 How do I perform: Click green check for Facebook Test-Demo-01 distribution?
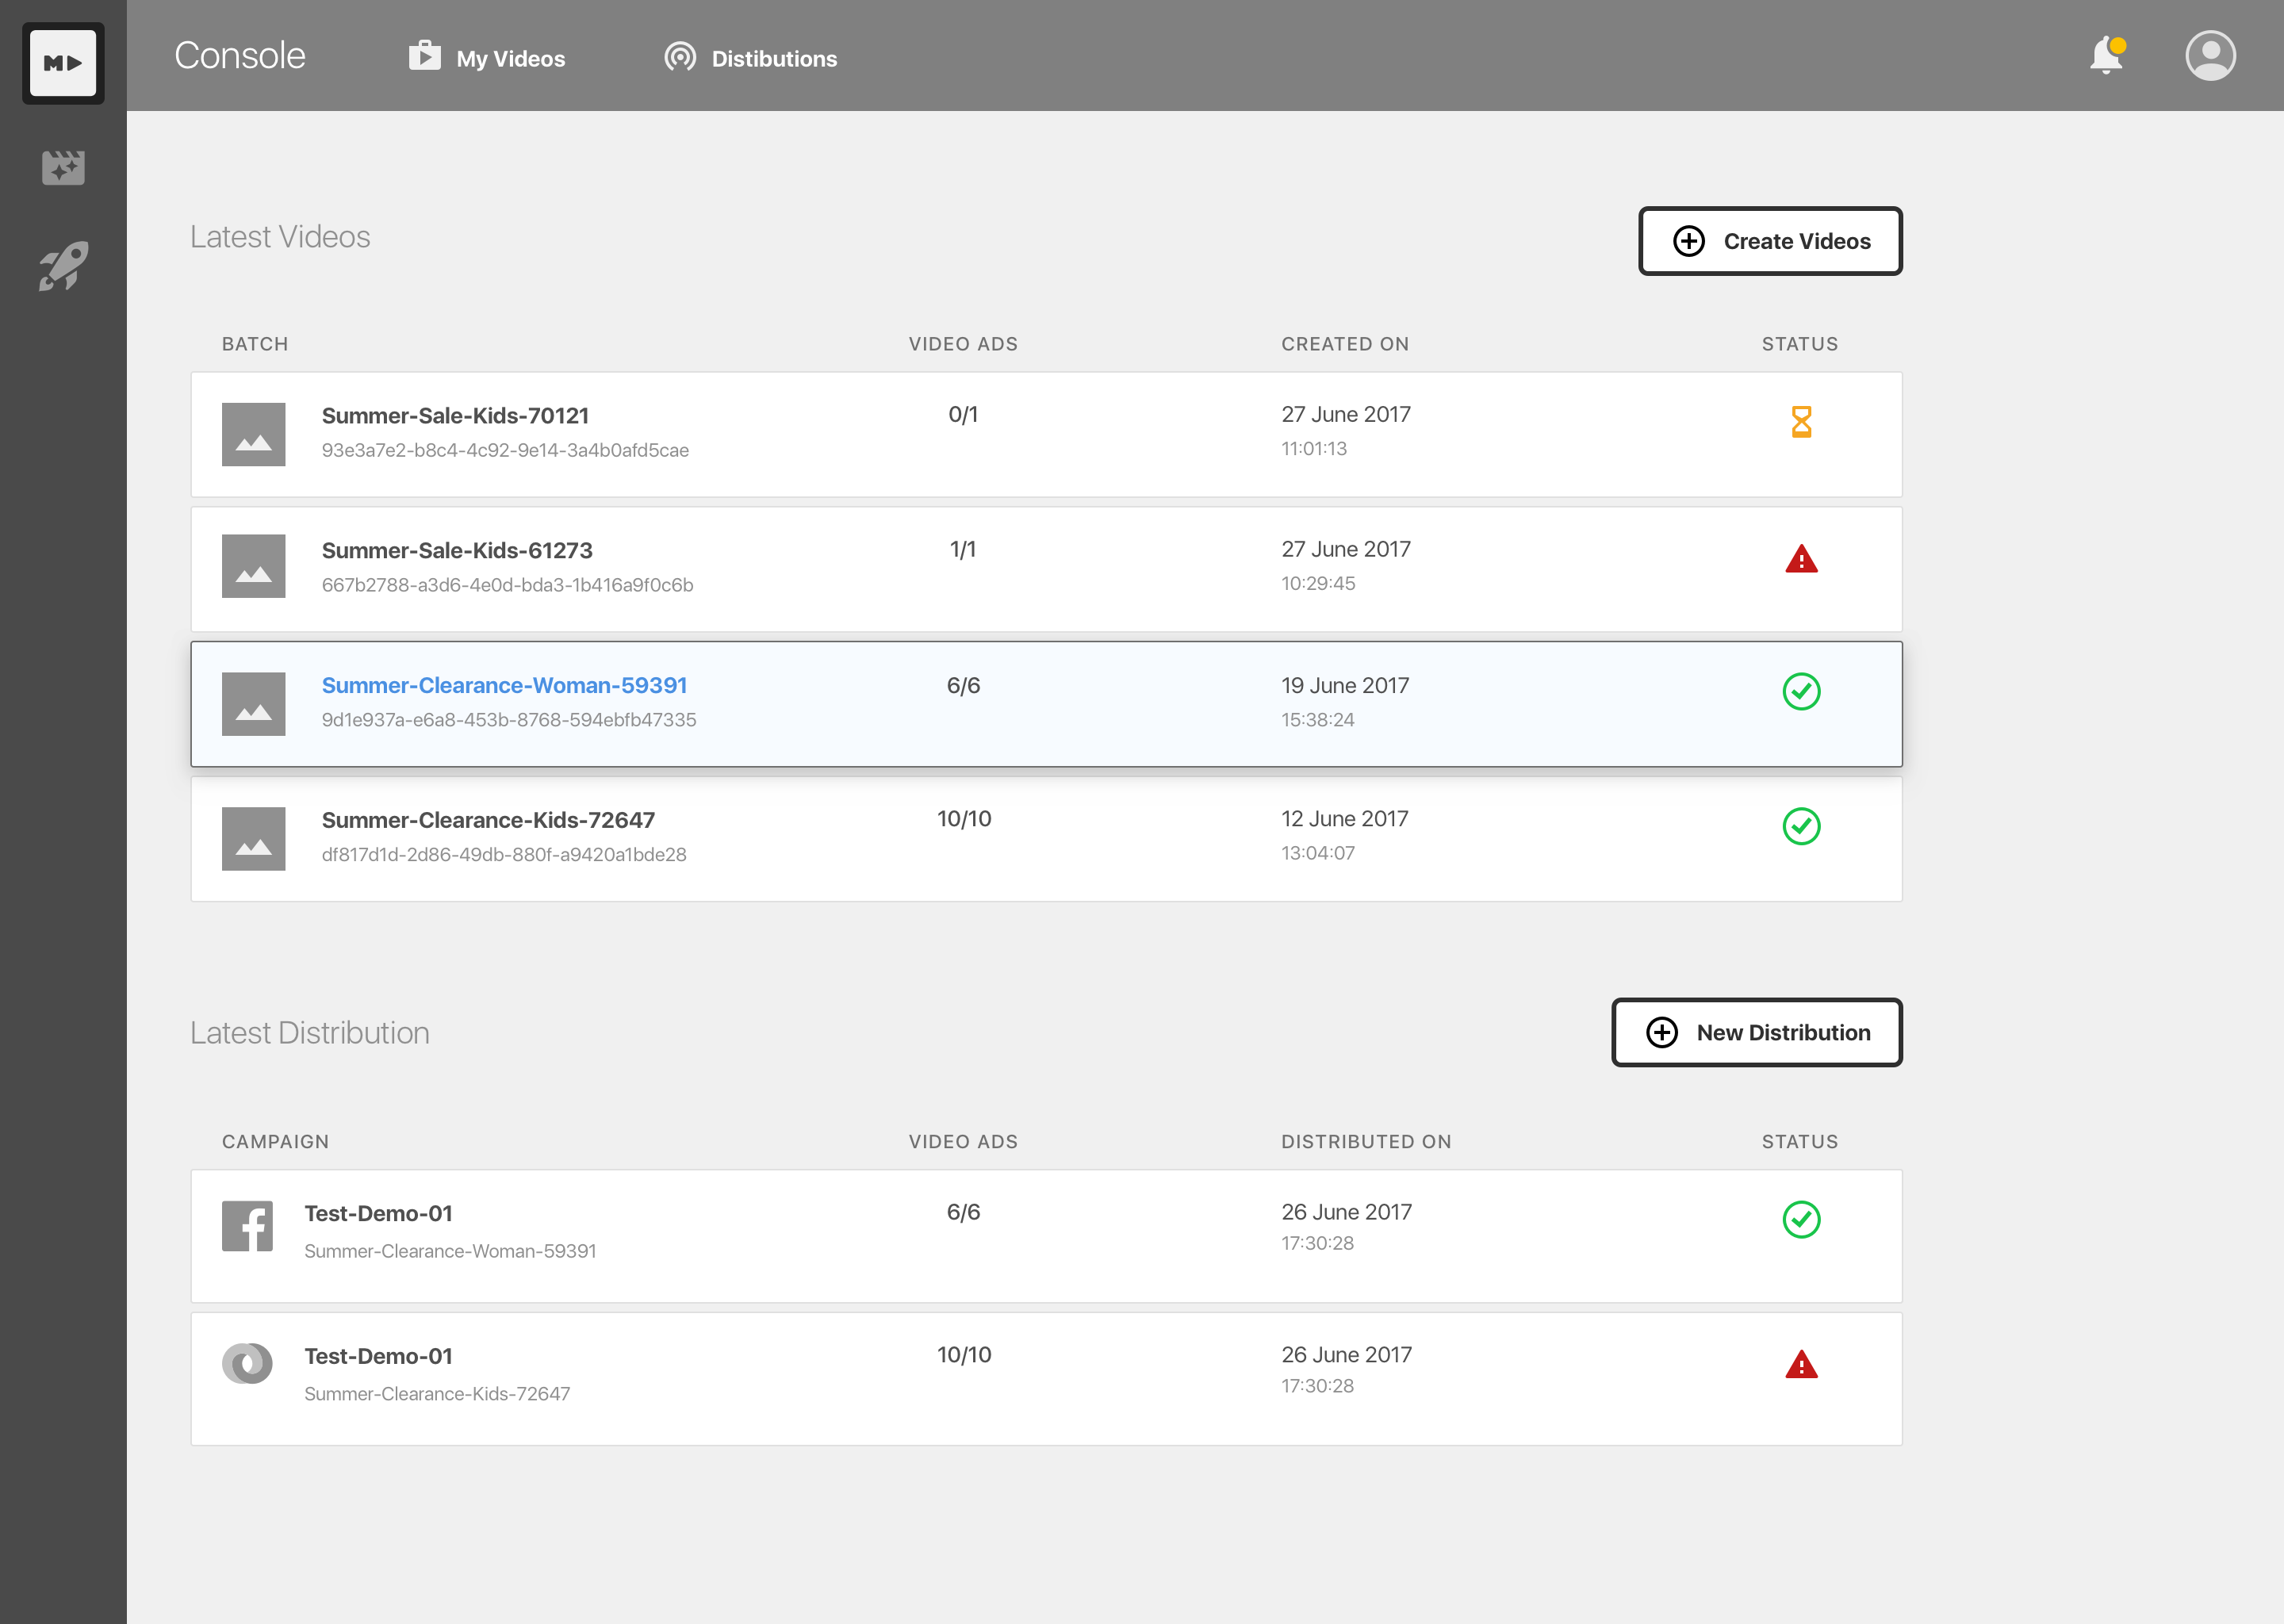coord(1801,1219)
